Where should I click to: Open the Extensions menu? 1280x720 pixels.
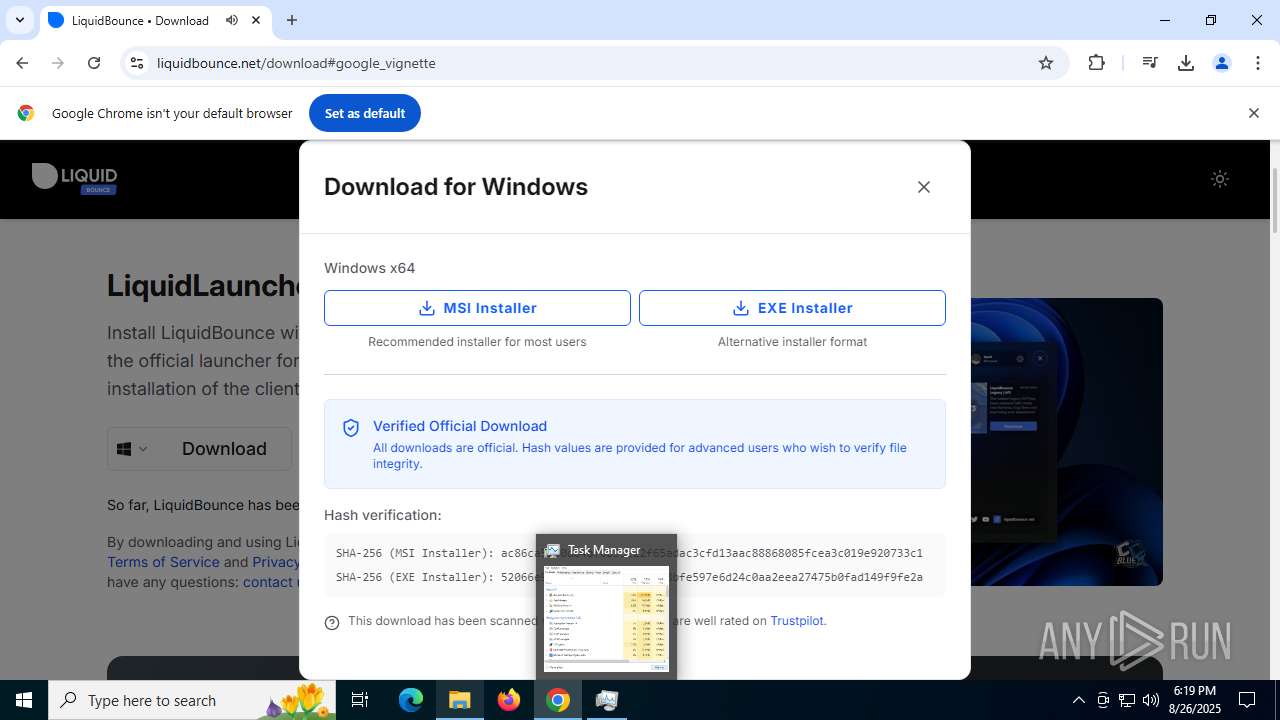click(1097, 63)
